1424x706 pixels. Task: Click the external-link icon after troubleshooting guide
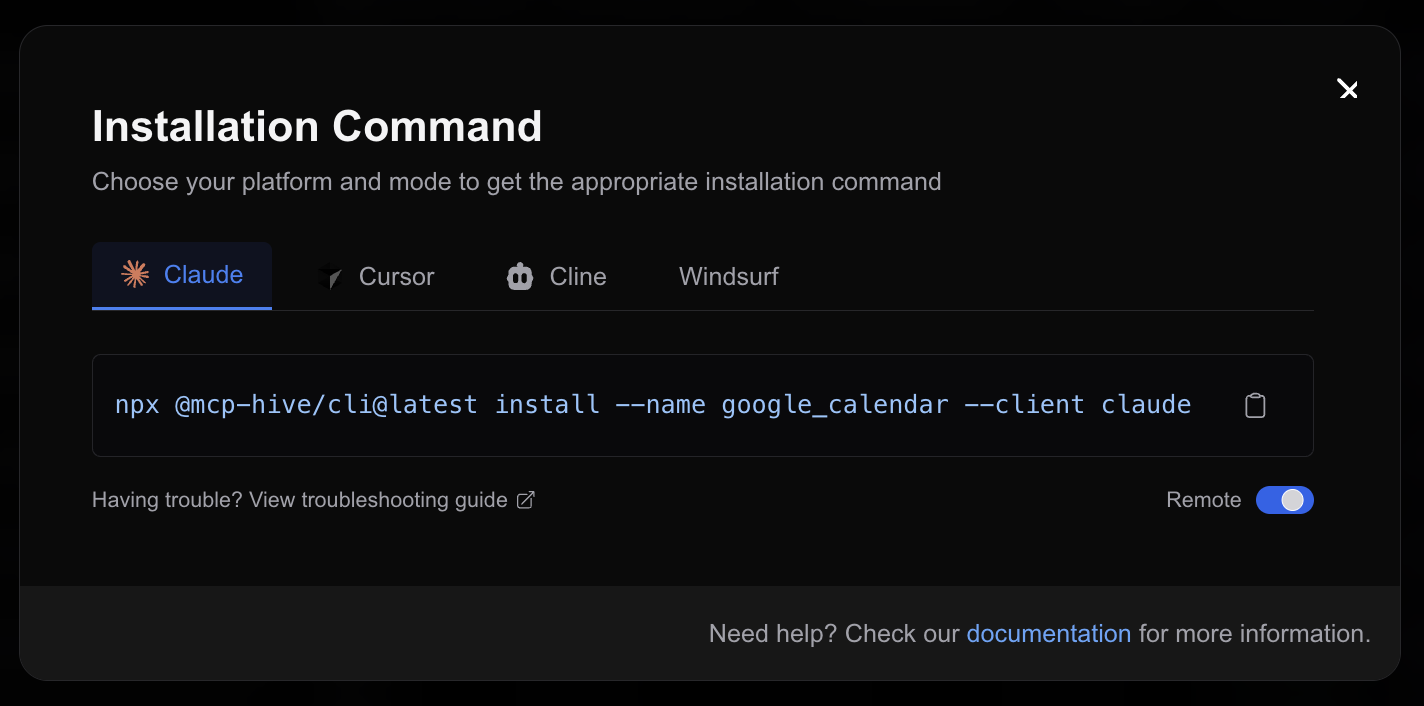click(x=527, y=500)
